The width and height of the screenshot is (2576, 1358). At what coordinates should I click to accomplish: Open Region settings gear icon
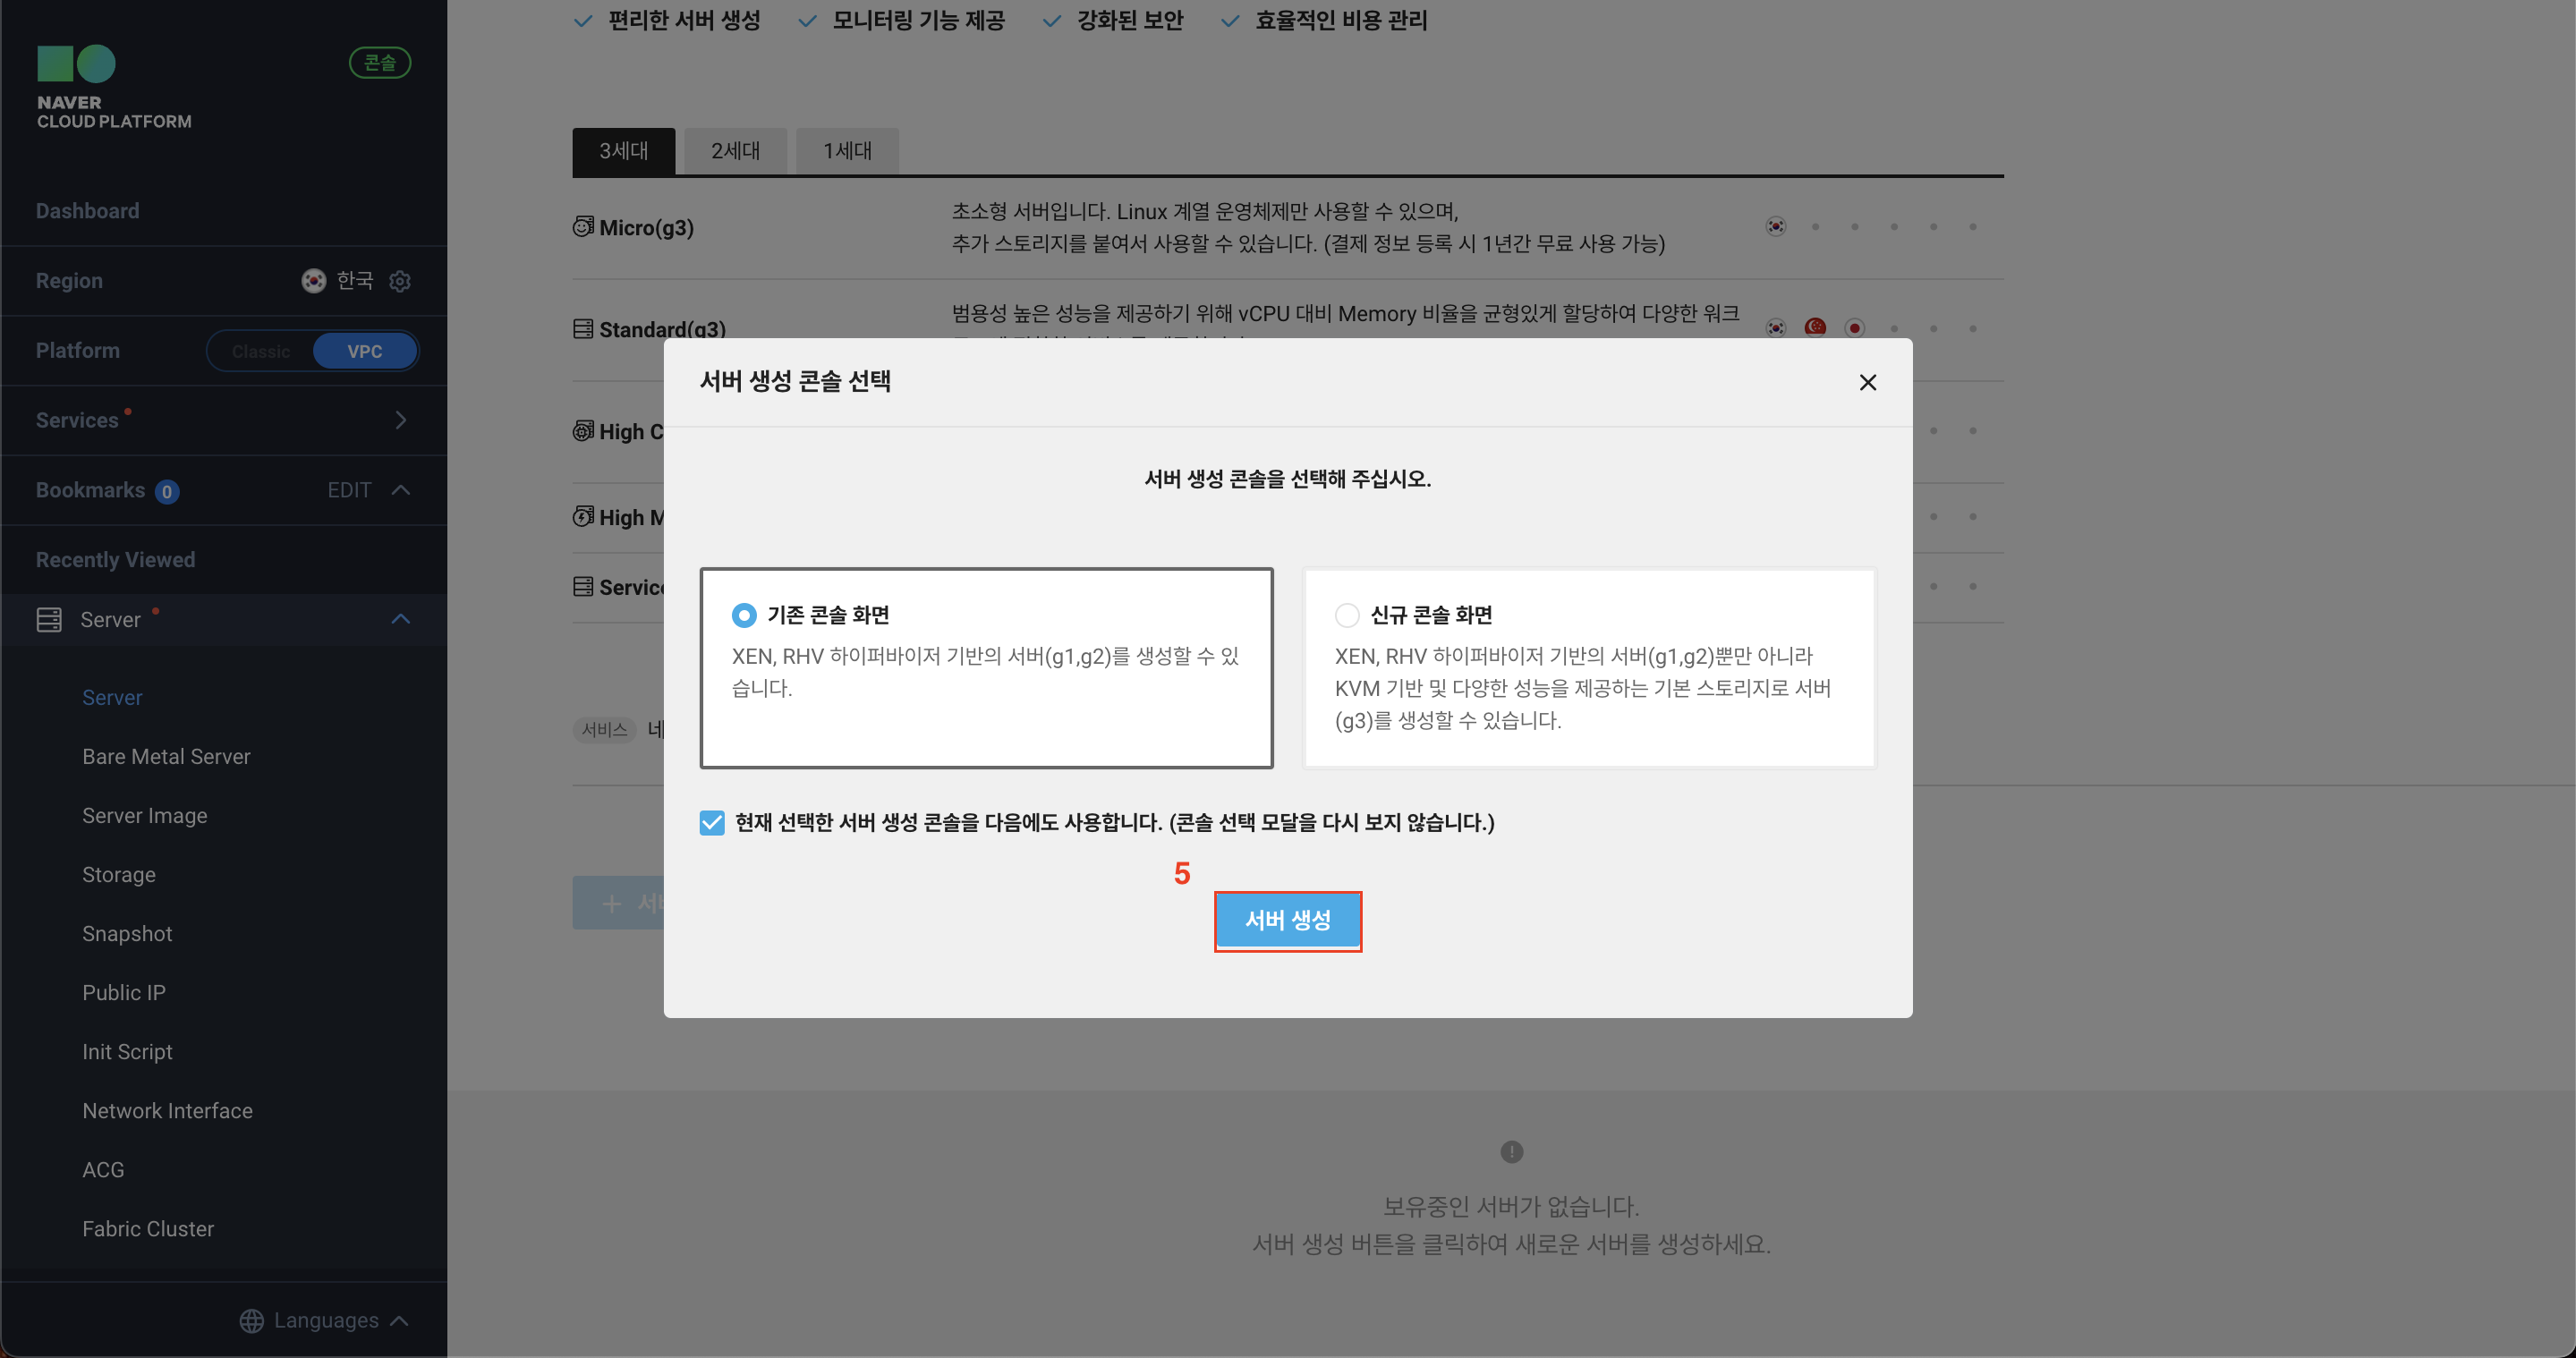tap(400, 281)
